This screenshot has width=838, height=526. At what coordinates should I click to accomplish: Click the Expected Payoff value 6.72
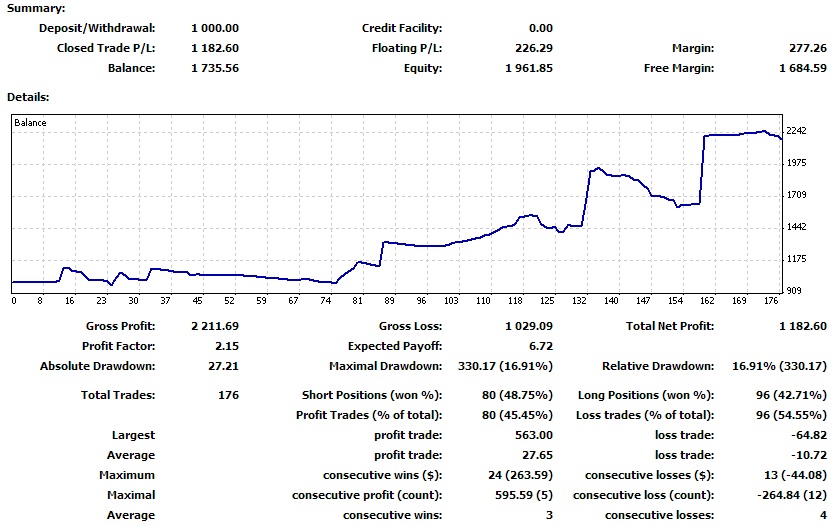[x=541, y=346]
